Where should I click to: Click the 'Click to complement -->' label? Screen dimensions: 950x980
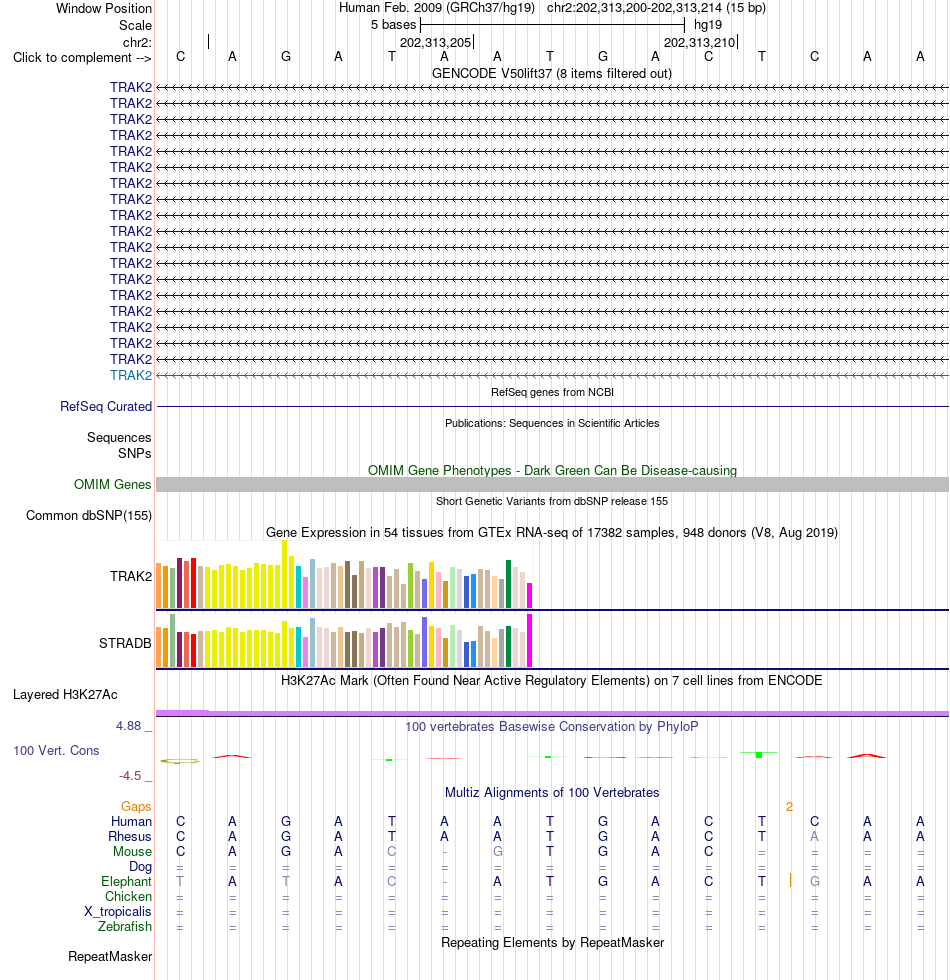(82, 58)
